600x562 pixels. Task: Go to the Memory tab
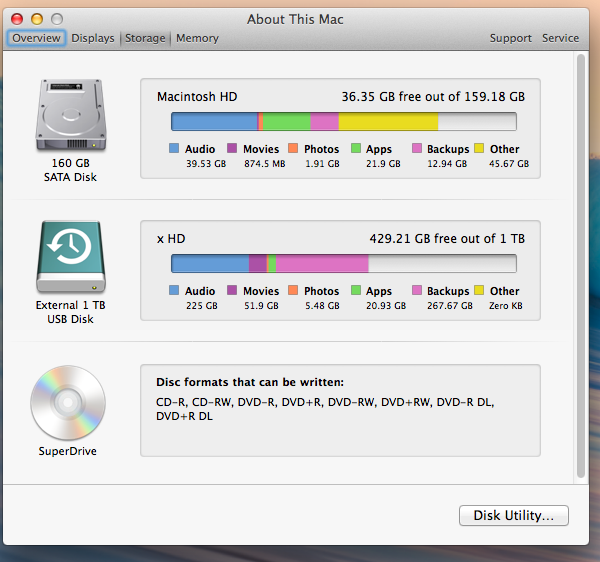[197, 38]
